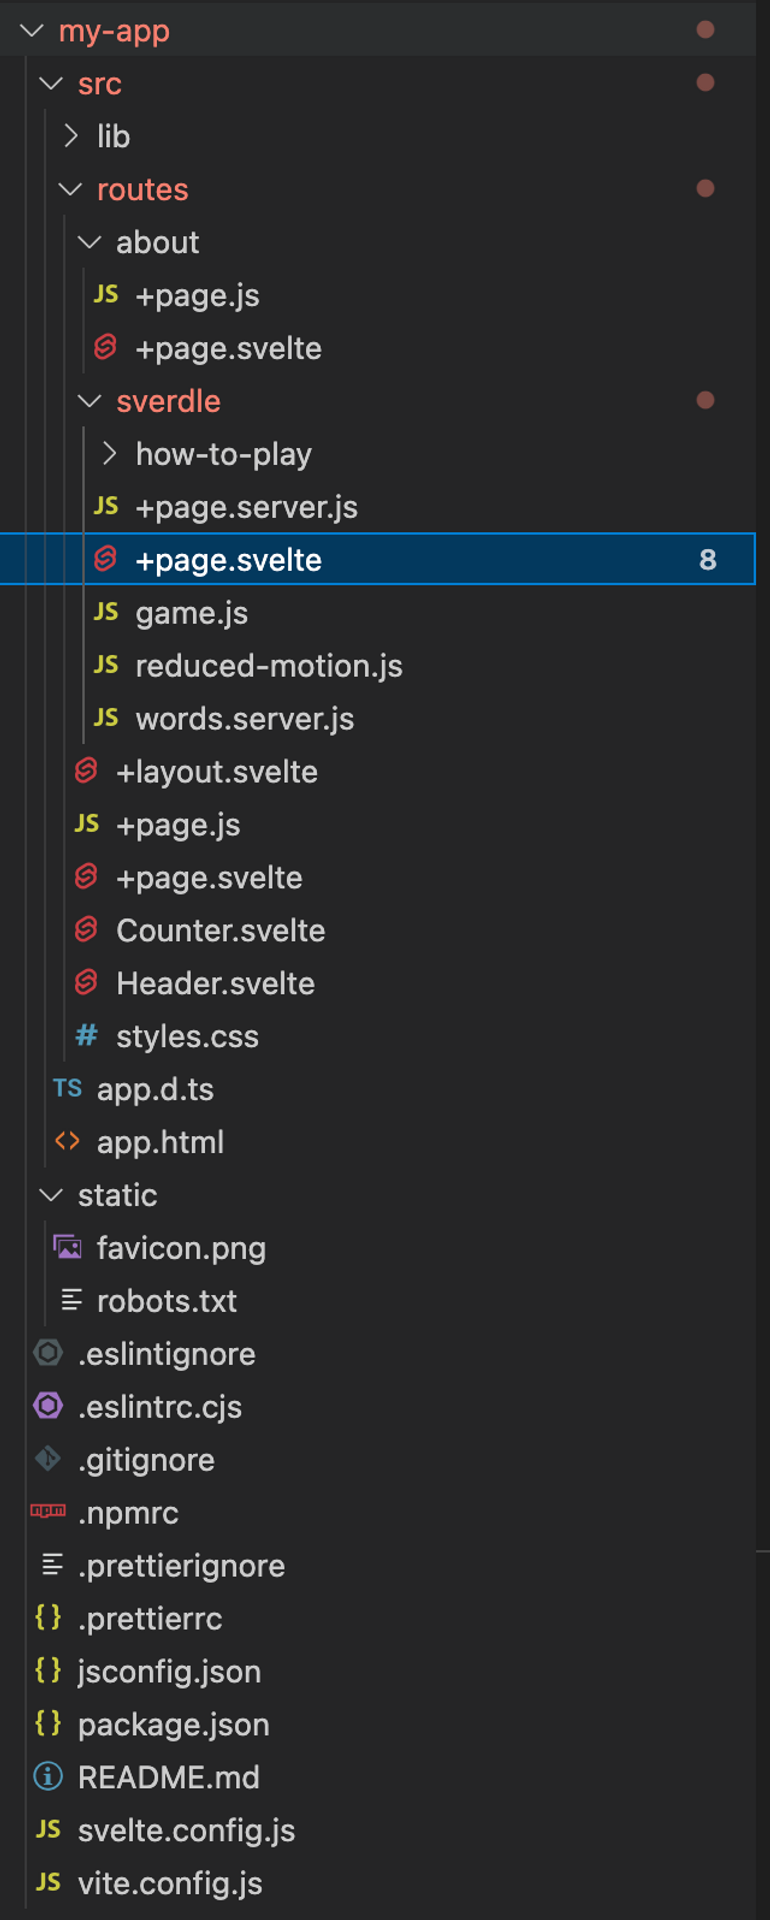Collapse the my-app root folder chevron
This screenshot has height=1920, width=770.
click(x=32, y=31)
